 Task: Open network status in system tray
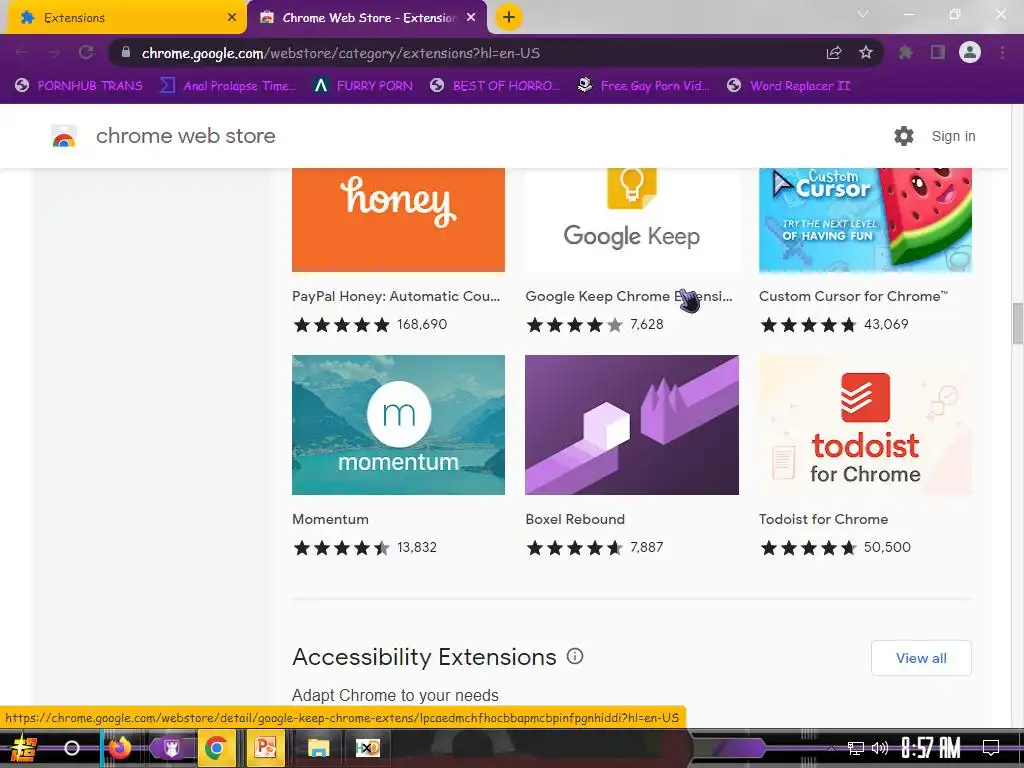856,748
